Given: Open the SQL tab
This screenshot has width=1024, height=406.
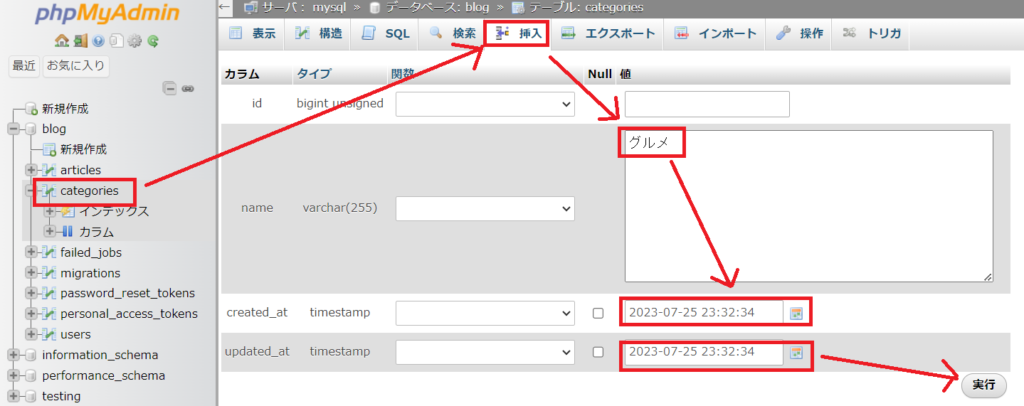Looking at the screenshot, I should (x=385, y=34).
